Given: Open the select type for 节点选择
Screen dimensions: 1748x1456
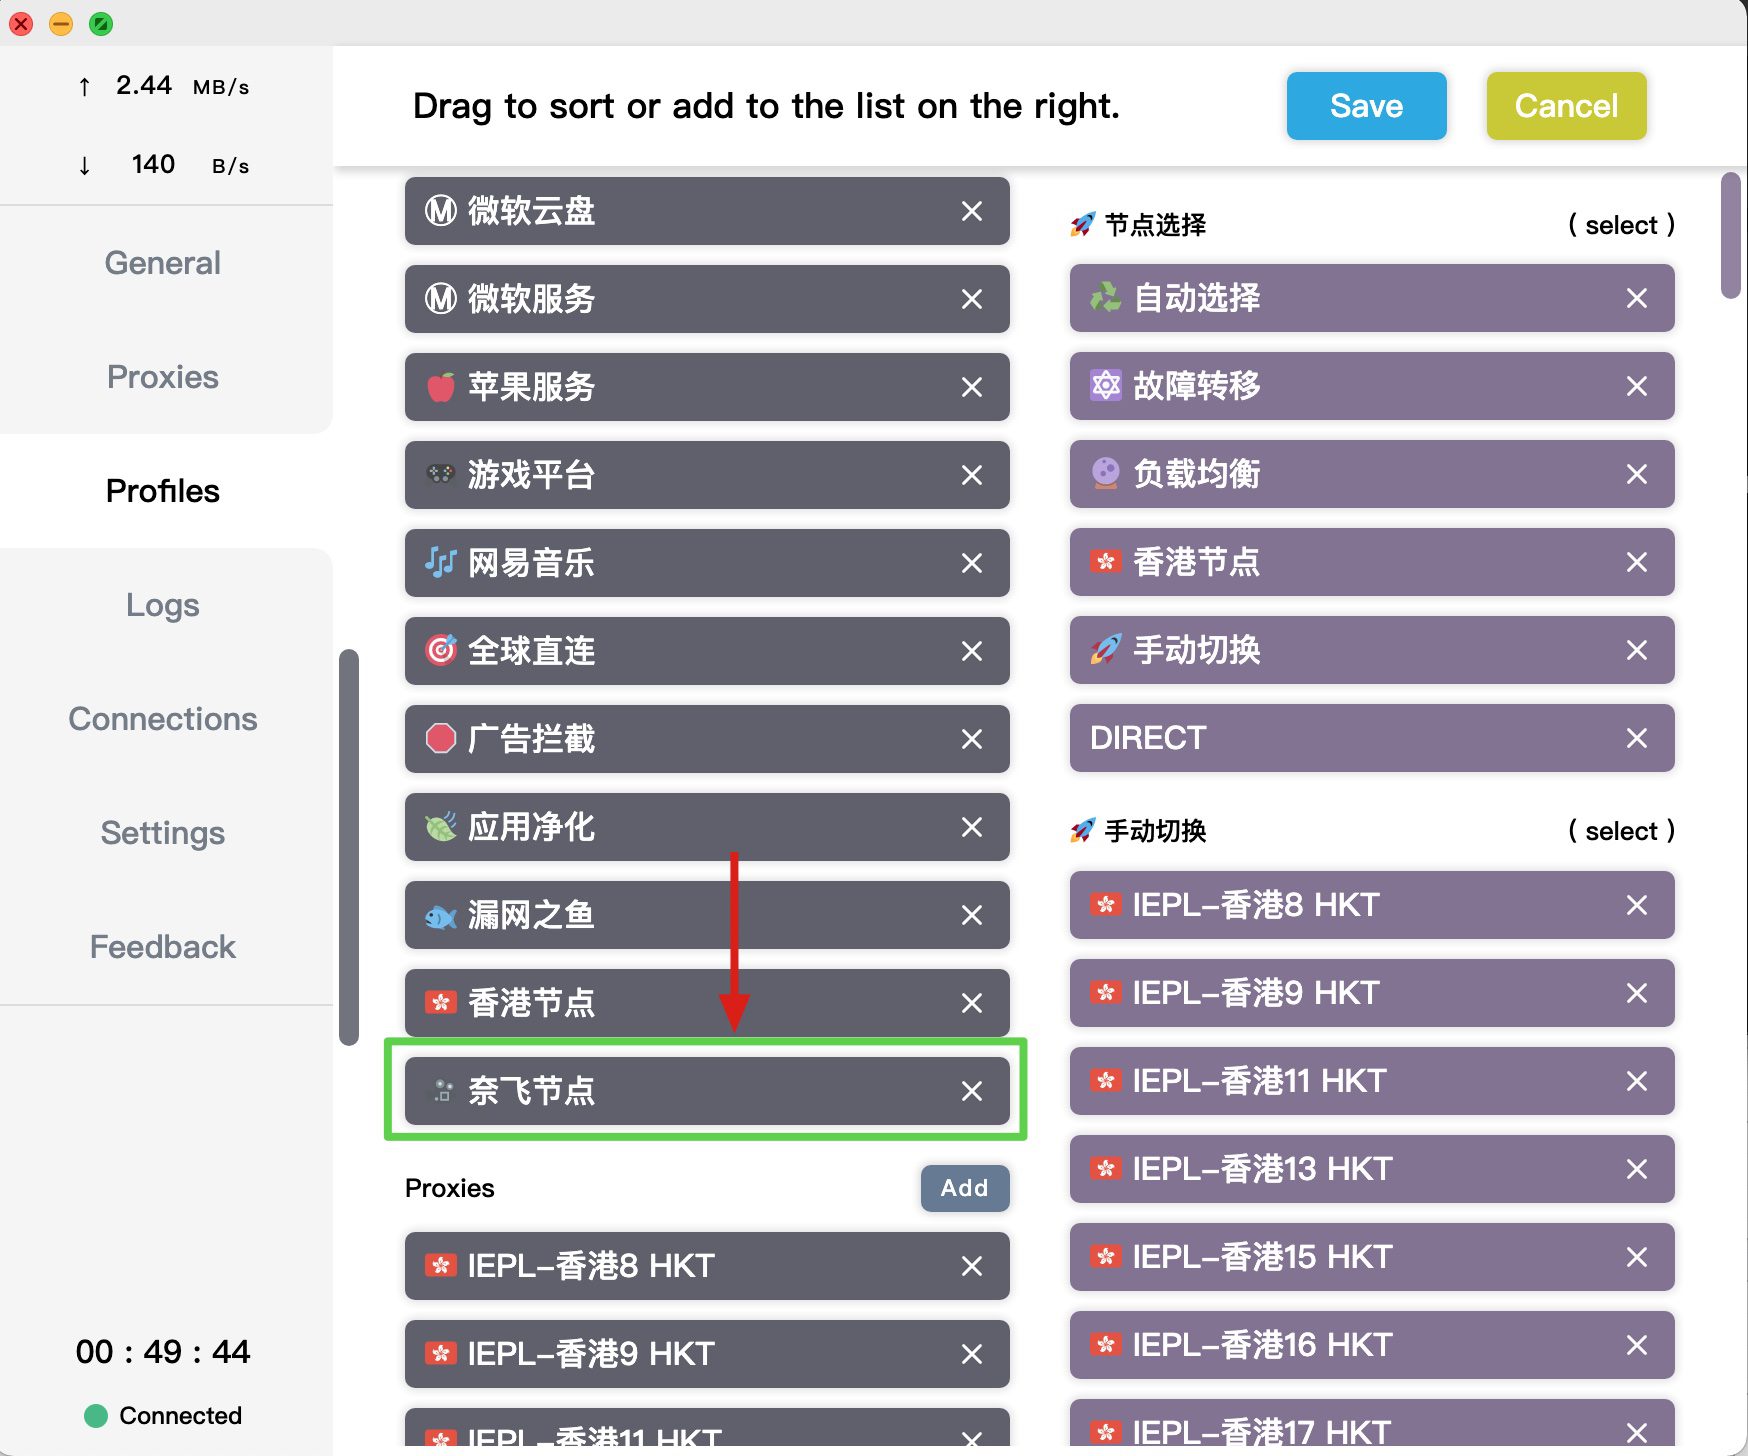Looking at the screenshot, I should (1621, 225).
